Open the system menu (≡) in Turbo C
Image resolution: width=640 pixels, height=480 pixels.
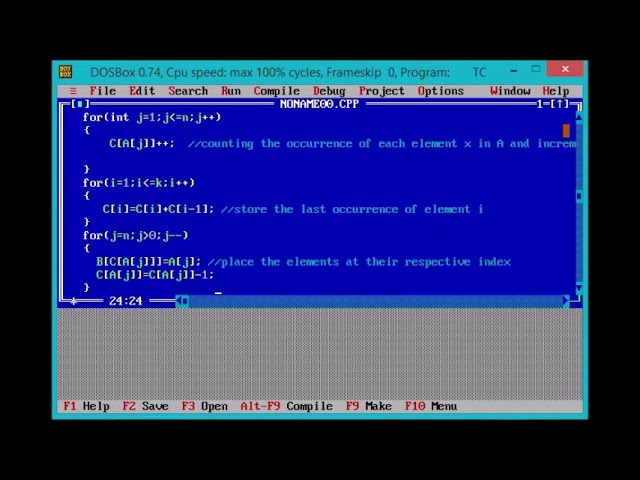[x=73, y=91]
